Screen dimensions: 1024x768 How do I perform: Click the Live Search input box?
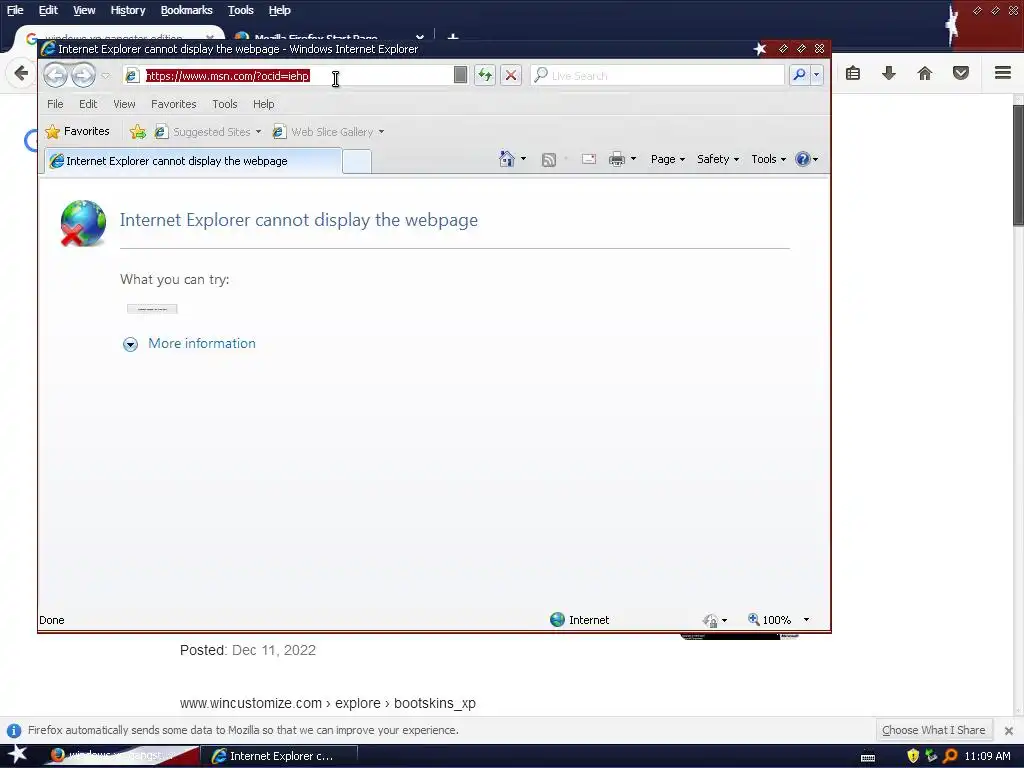pyautogui.click(x=657, y=76)
